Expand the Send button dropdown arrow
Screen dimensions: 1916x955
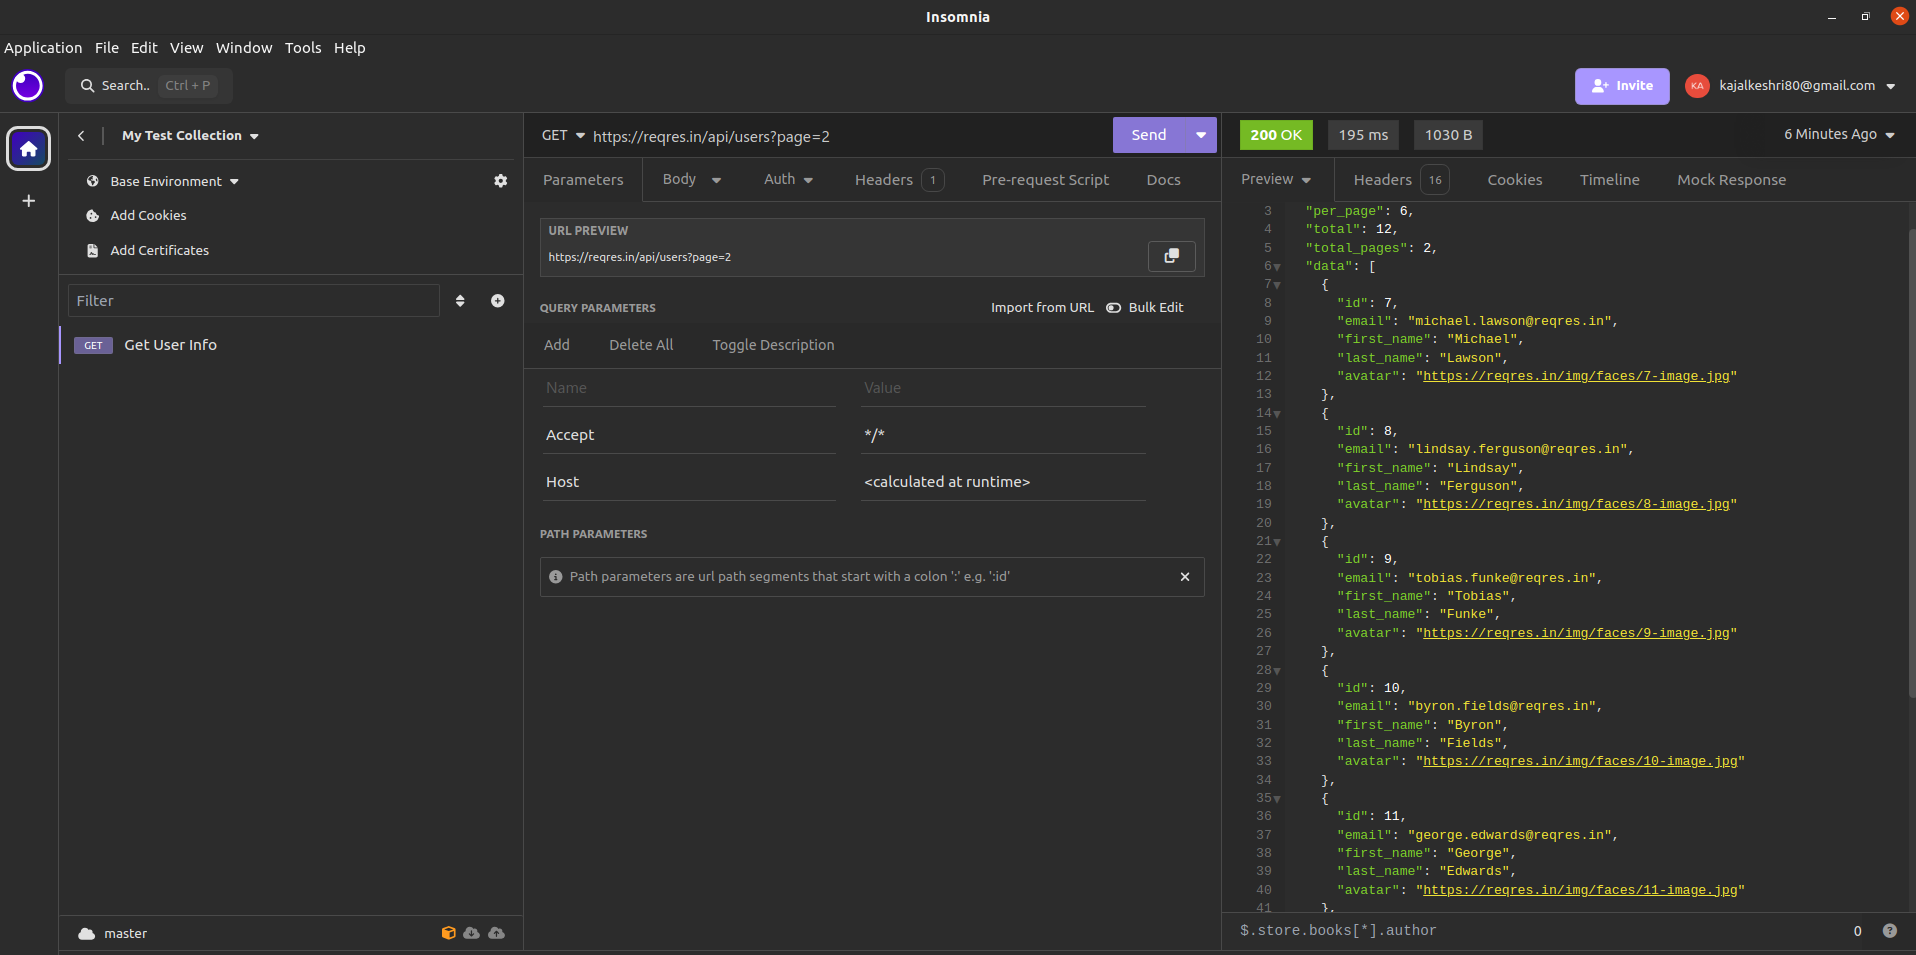1200,135
